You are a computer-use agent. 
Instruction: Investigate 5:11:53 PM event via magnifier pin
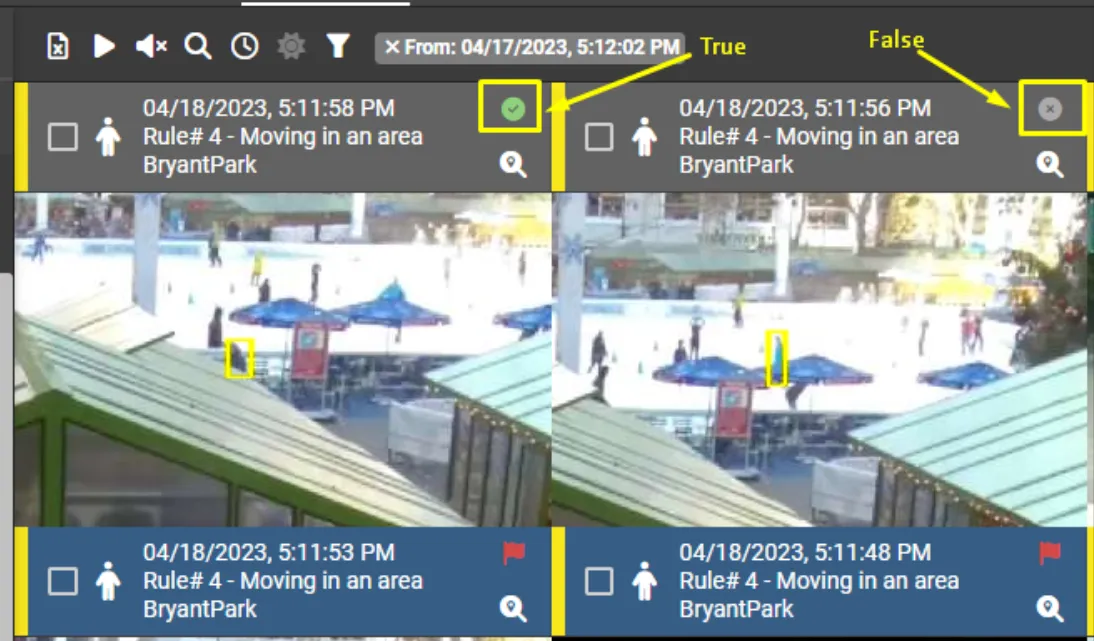pyautogui.click(x=513, y=609)
